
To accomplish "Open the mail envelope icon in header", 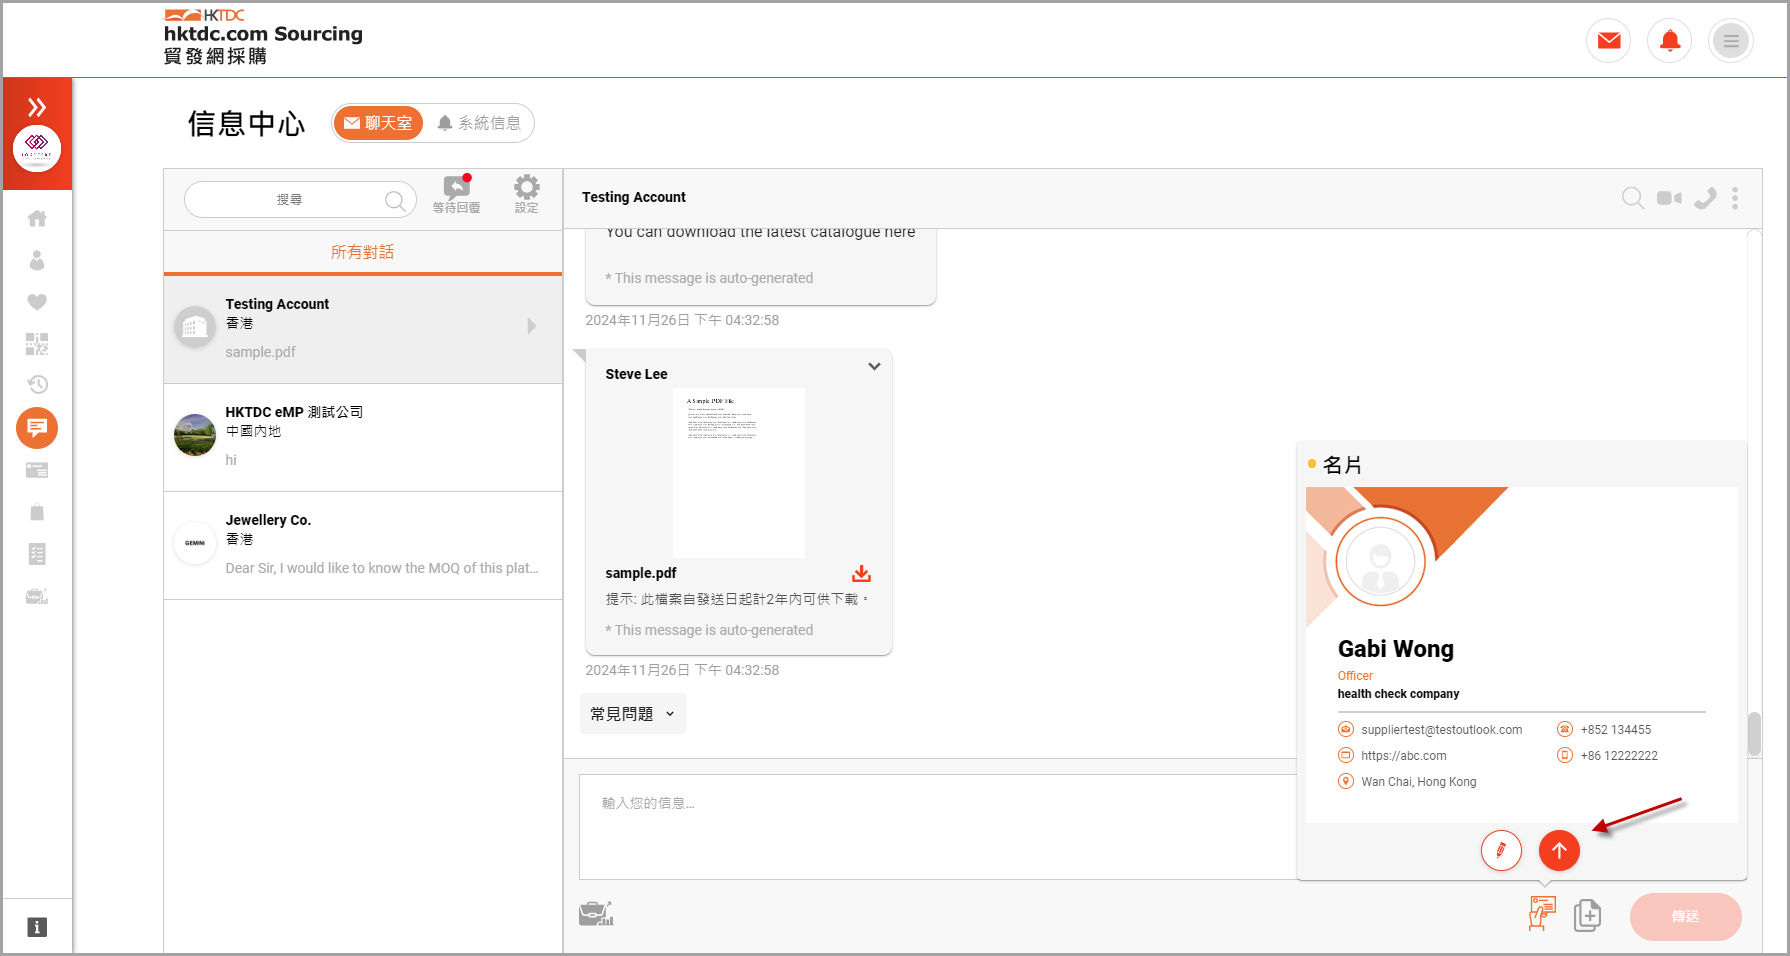I will (1609, 41).
